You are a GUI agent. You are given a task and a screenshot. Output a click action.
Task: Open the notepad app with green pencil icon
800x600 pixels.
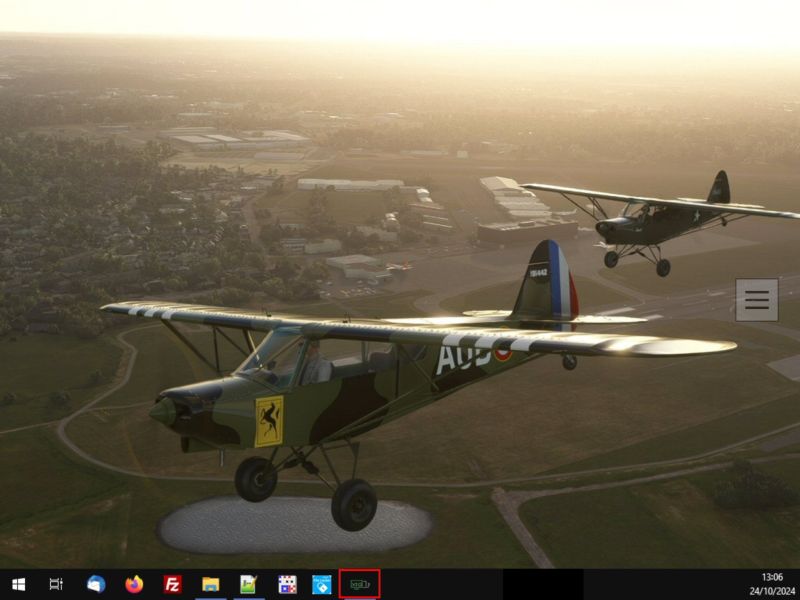pyautogui.click(x=248, y=584)
